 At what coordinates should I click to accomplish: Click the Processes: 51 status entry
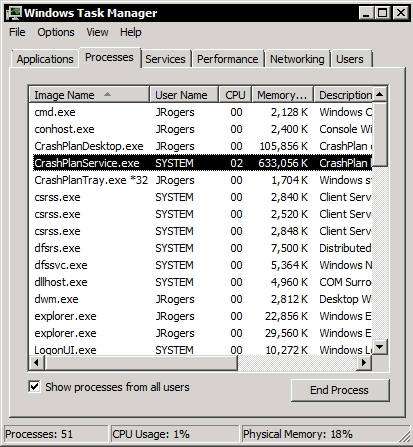click(x=56, y=434)
